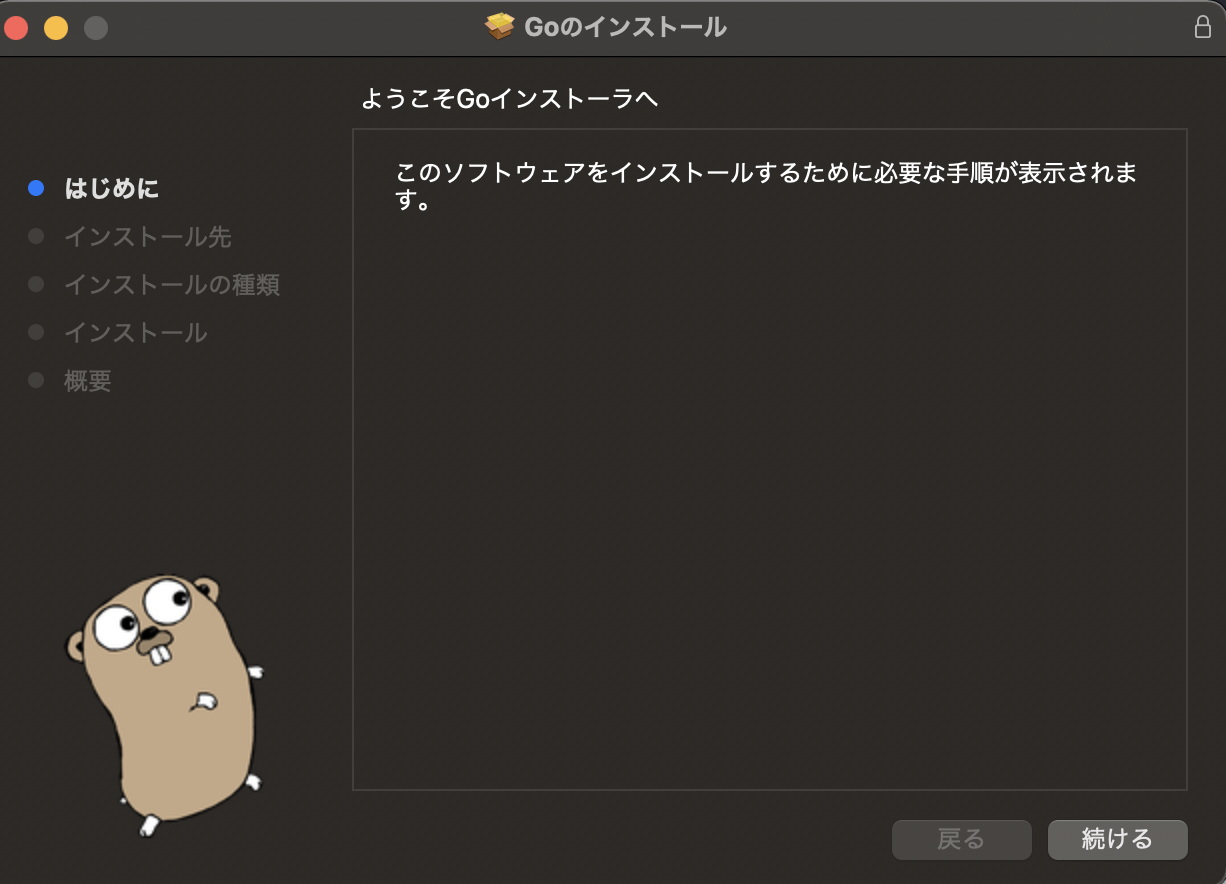Click the disabled 戻る button
Screen dimensions: 1226x884
tap(961, 840)
